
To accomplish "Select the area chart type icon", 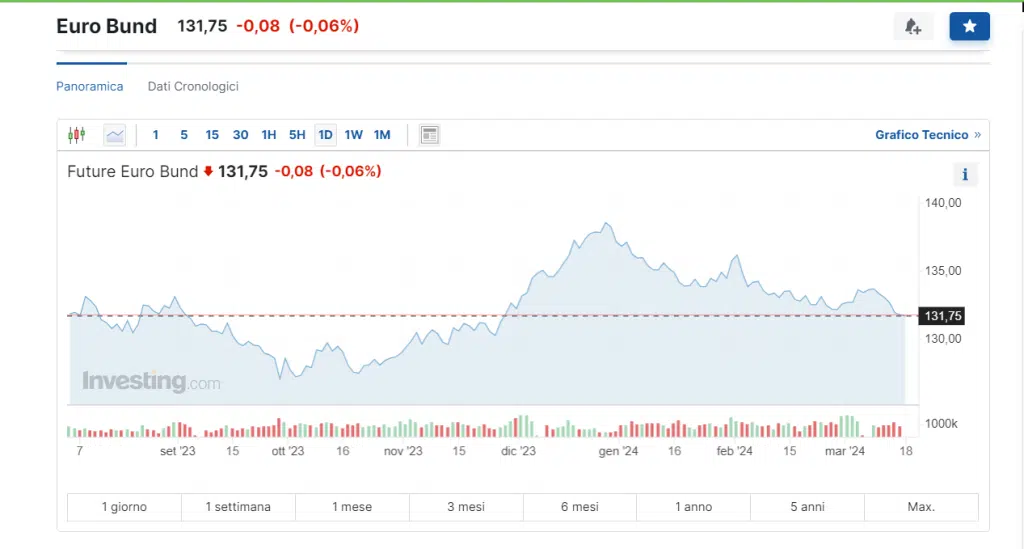I will 114,135.
